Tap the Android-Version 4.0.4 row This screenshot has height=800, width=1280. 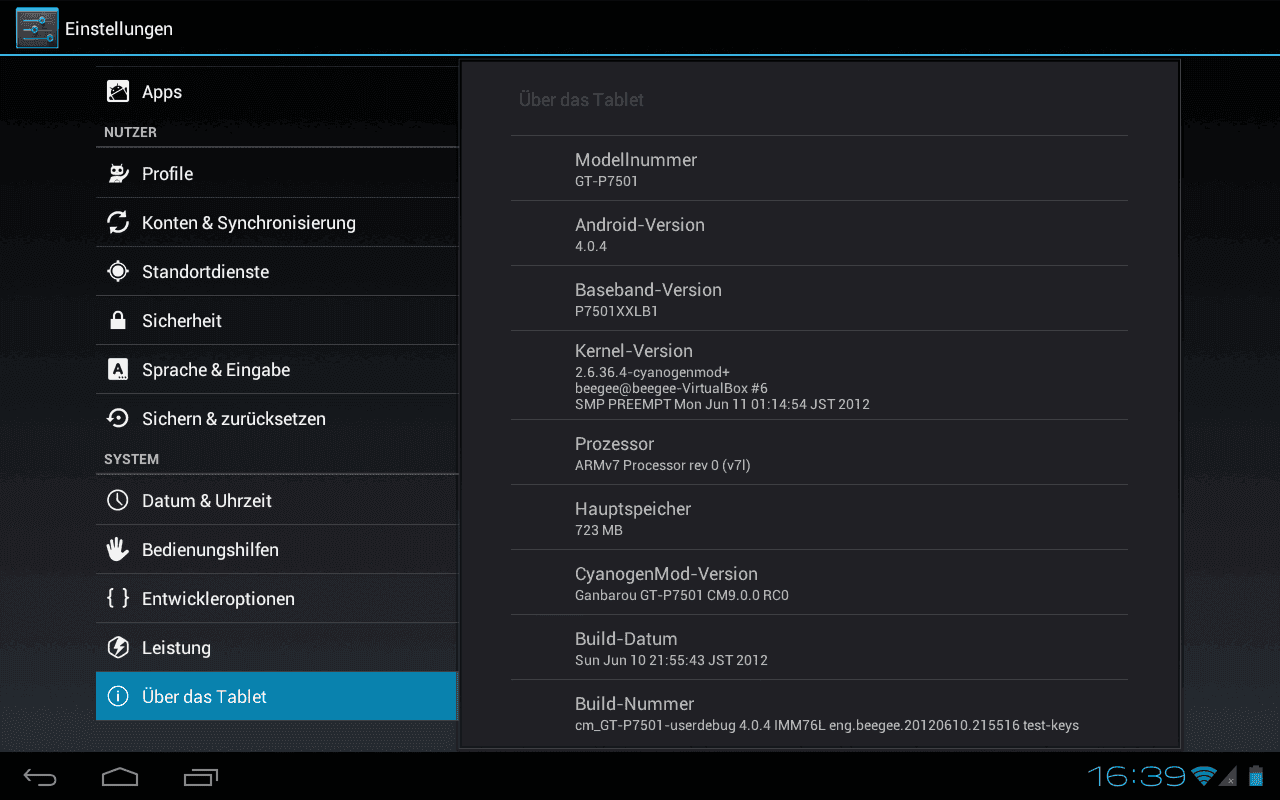(819, 234)
